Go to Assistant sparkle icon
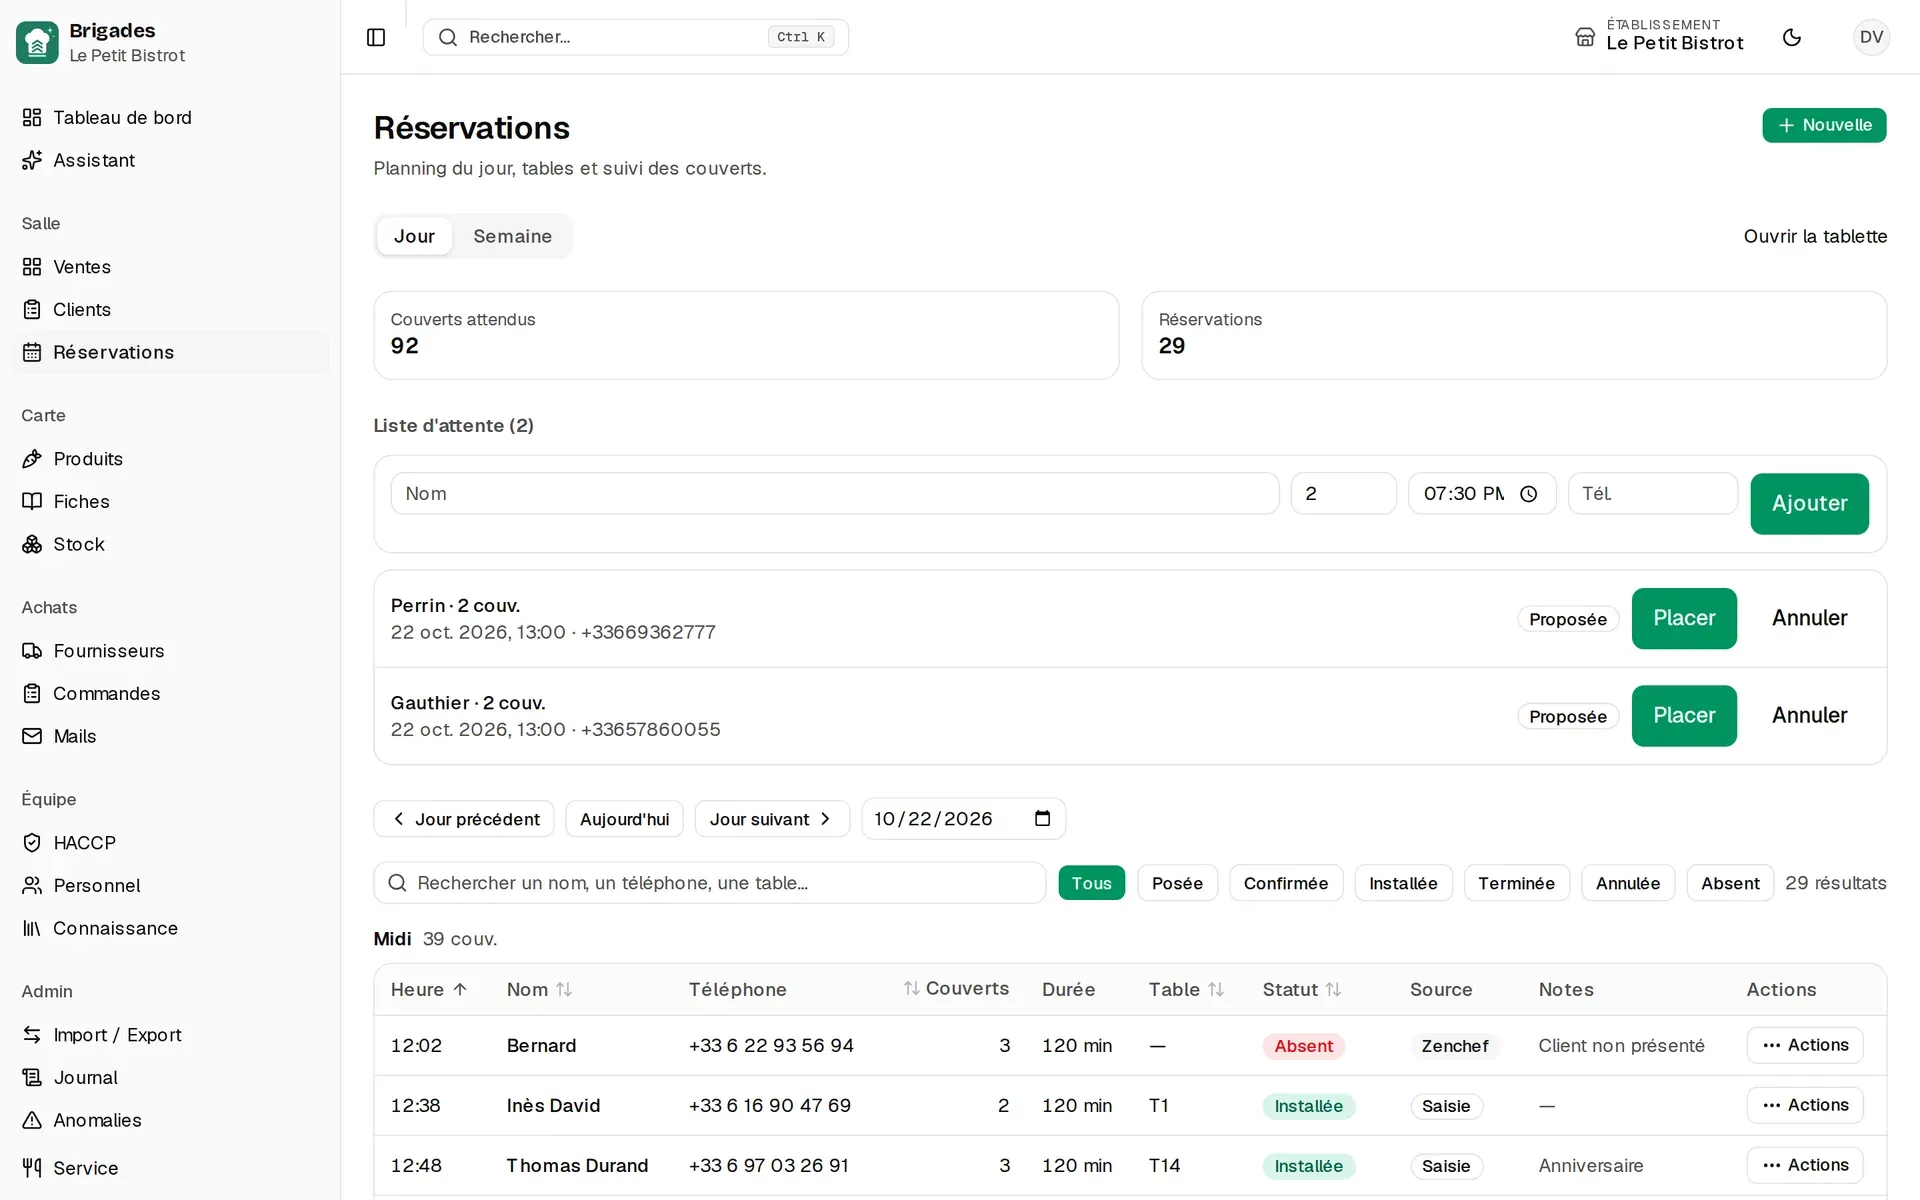Viewport: 1920px width, 1200px height. point(32,160)
